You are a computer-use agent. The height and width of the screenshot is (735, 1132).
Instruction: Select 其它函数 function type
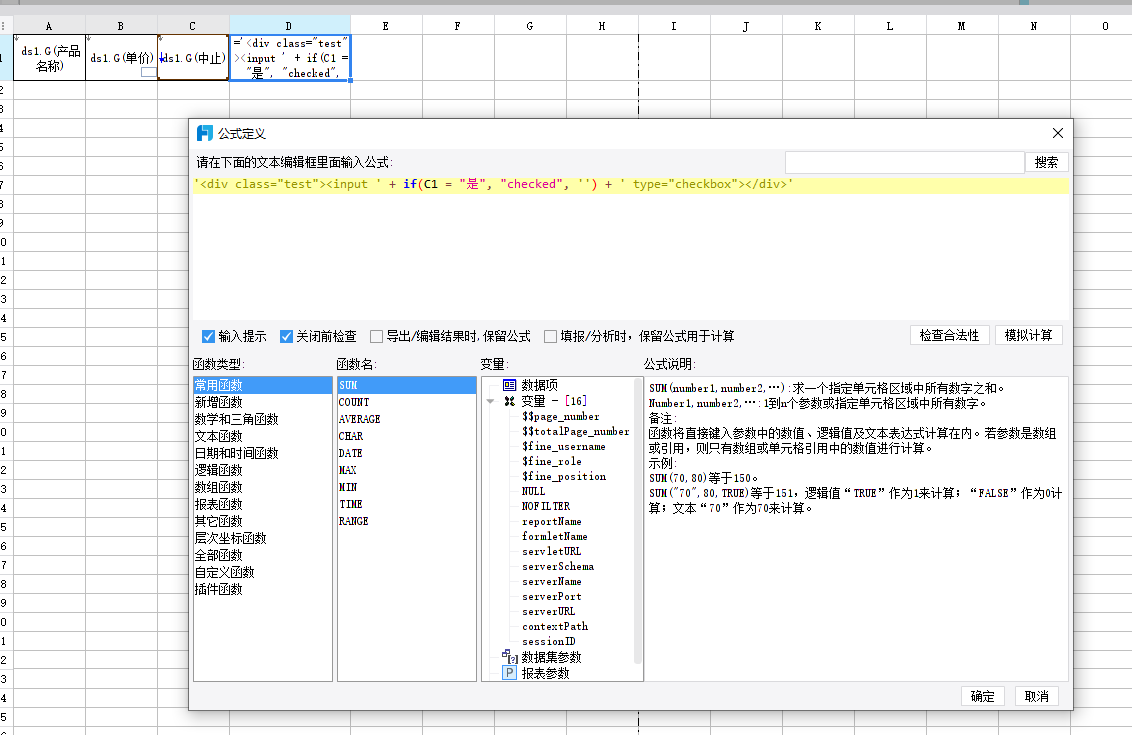[263, 521]
